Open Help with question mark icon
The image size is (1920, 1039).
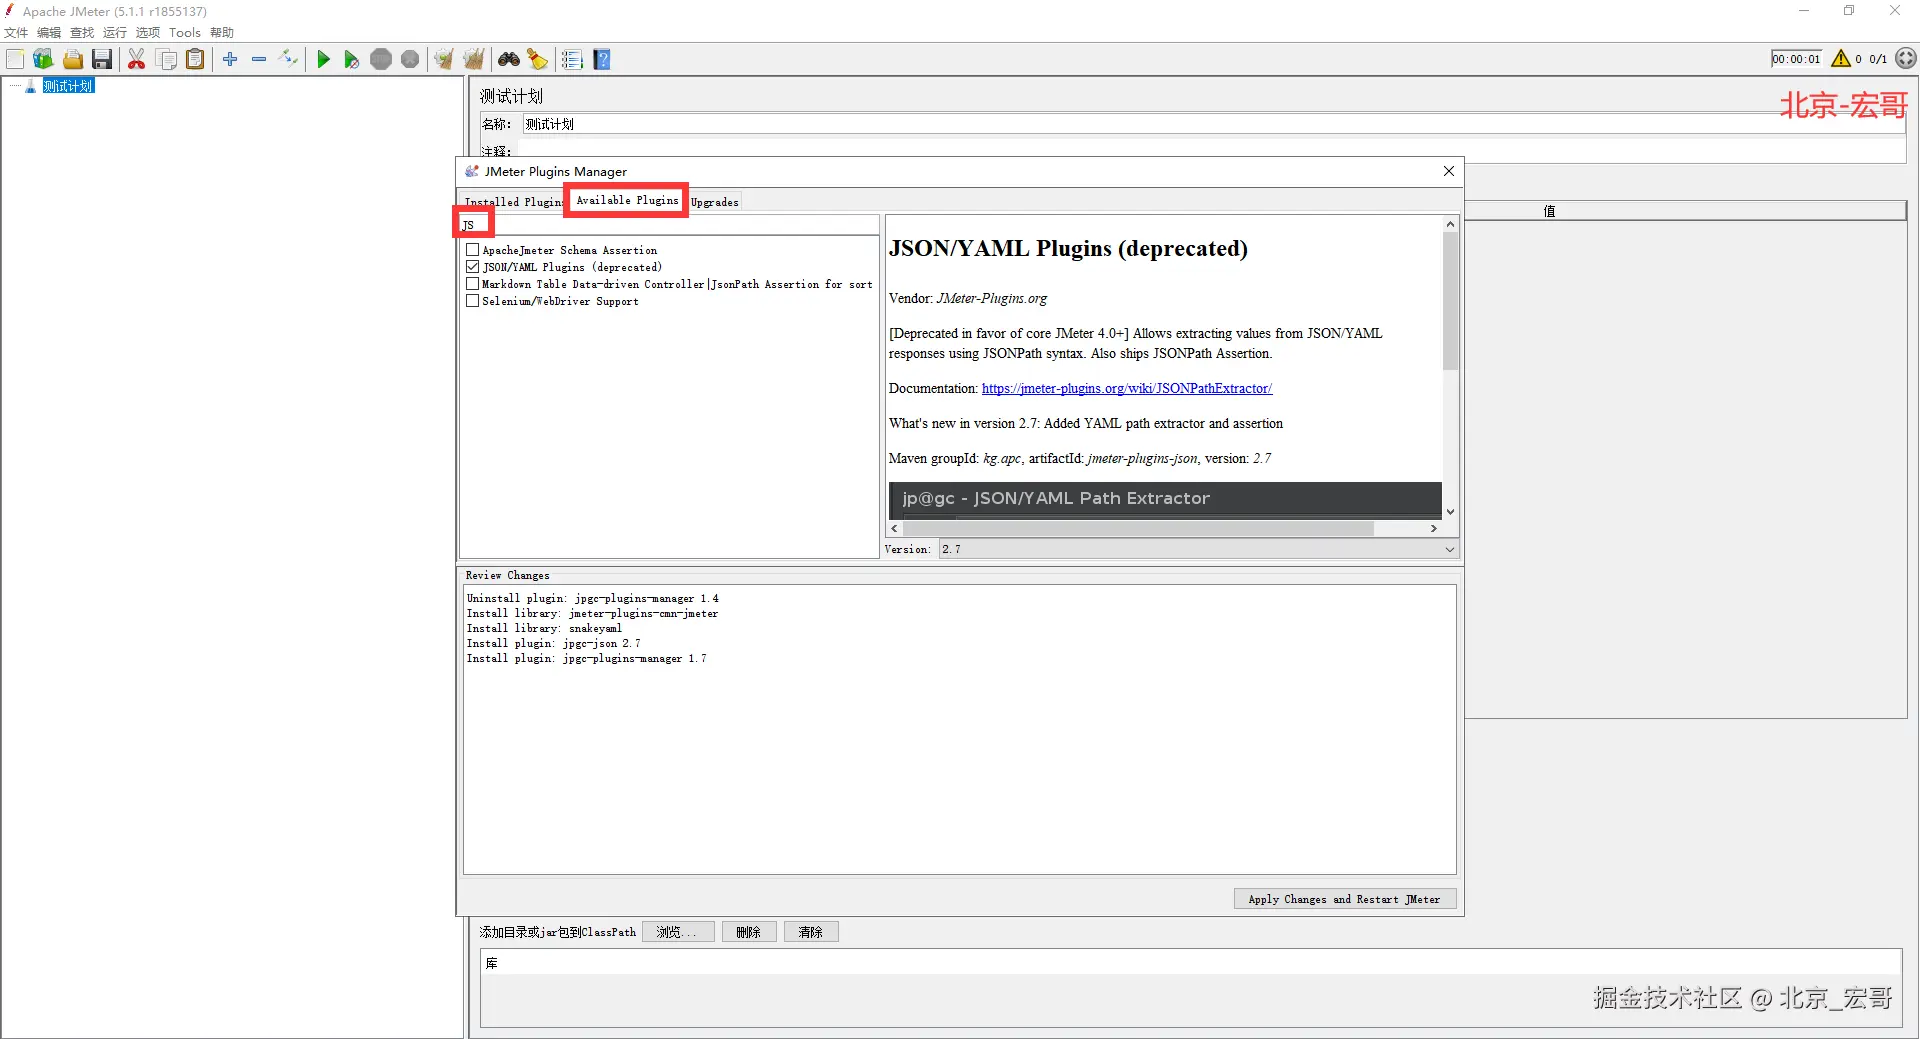pyautogui.click(x=602, y=60)
